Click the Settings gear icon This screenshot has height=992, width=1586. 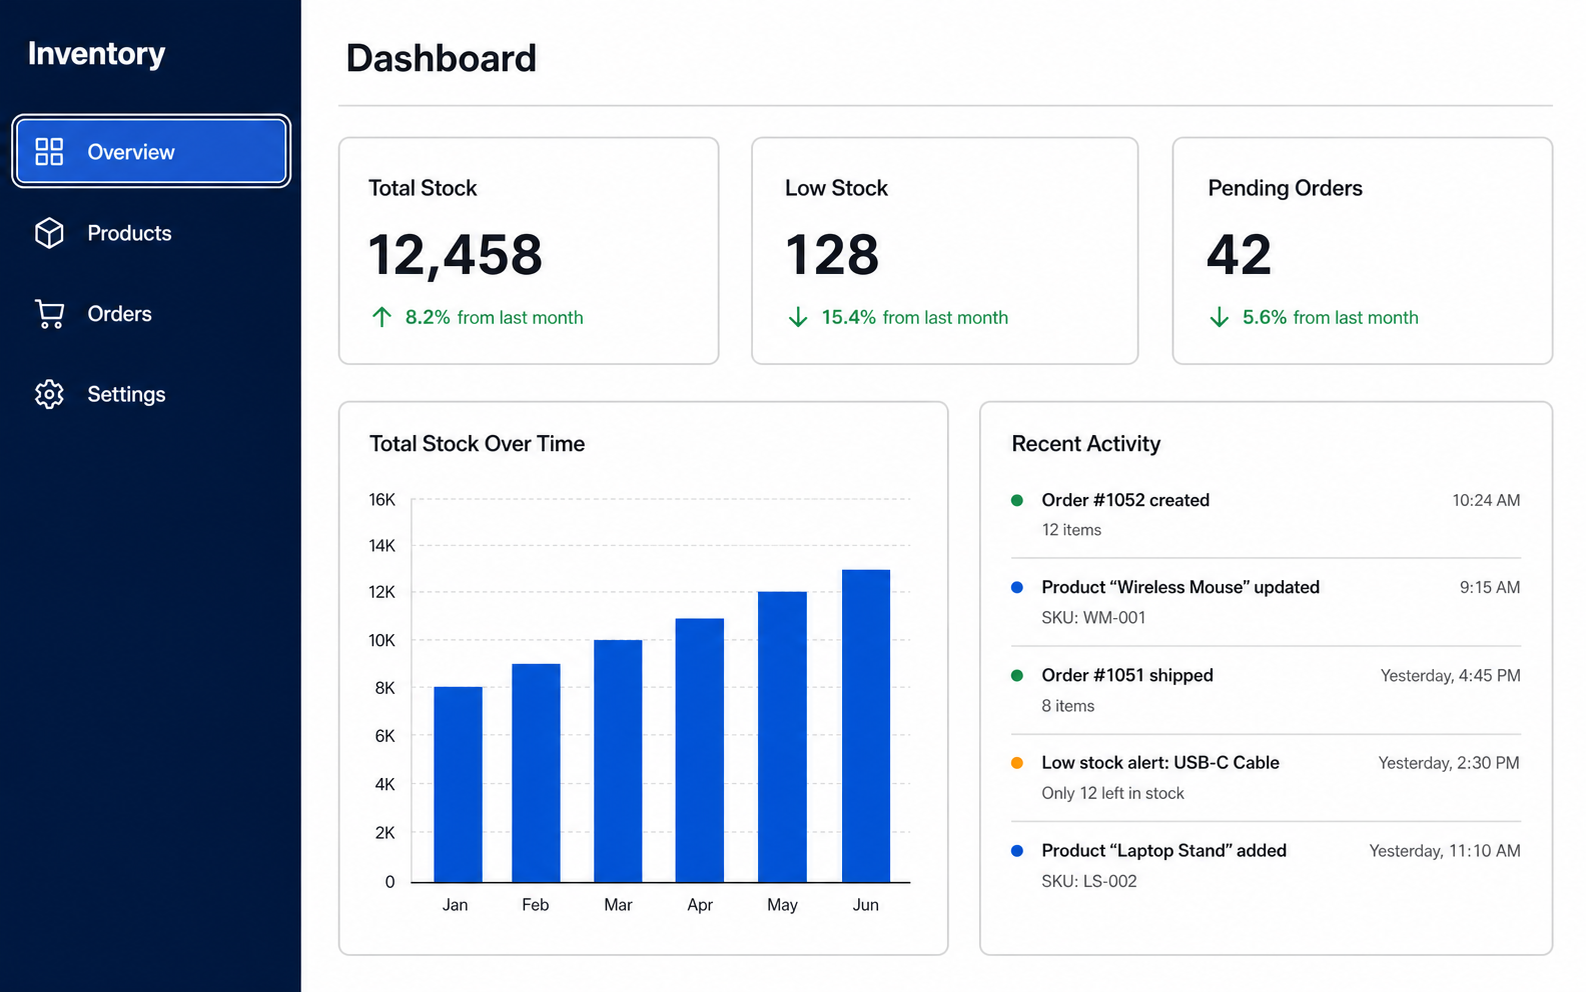coord(49,394)
